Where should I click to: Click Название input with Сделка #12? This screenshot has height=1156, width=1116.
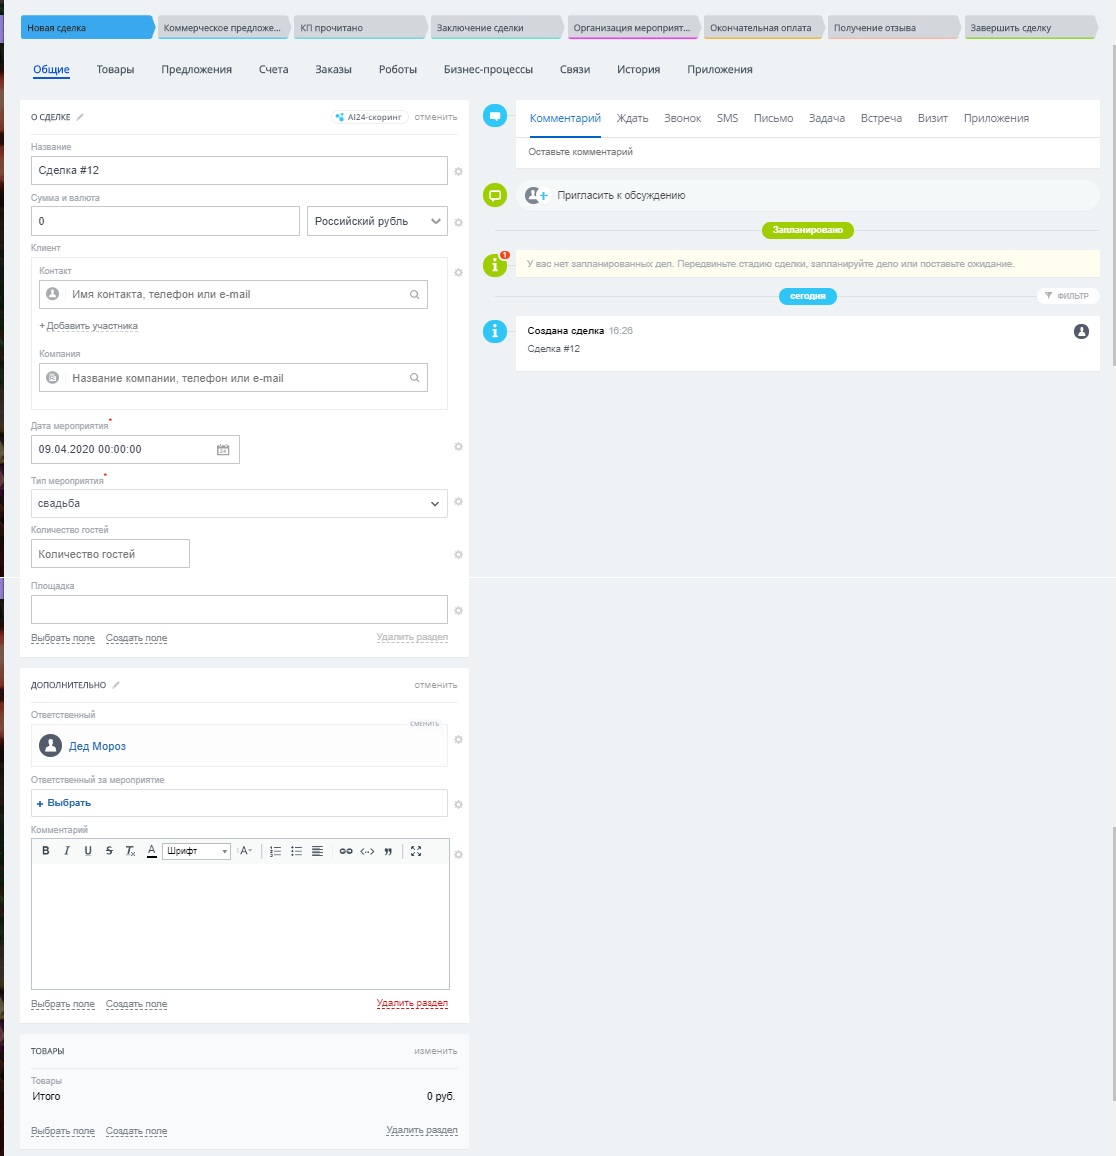(239, 170)
